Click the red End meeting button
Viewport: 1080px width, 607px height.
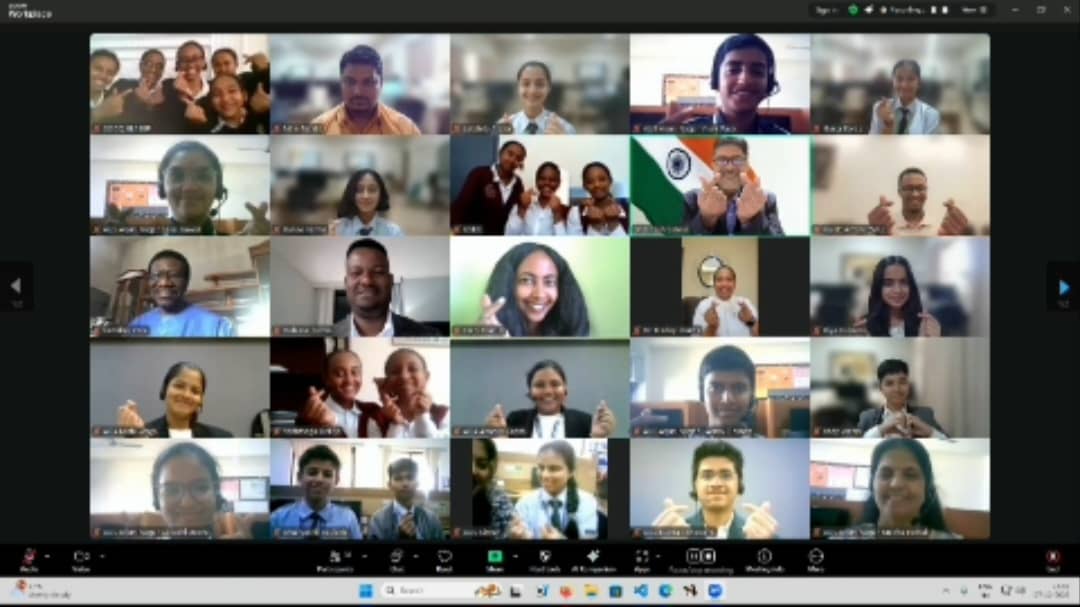click(x=1052, y=557)
